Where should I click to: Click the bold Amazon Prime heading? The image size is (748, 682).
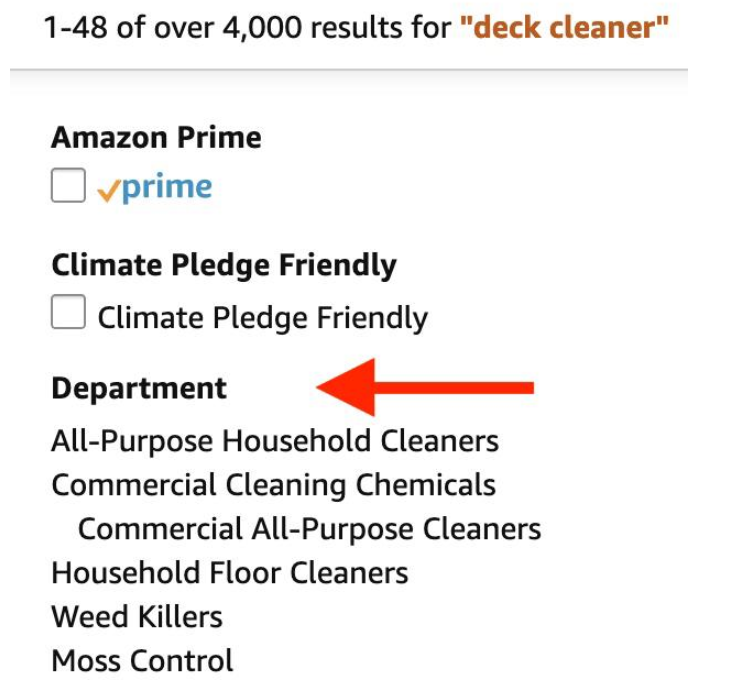(x=156, y=137)
